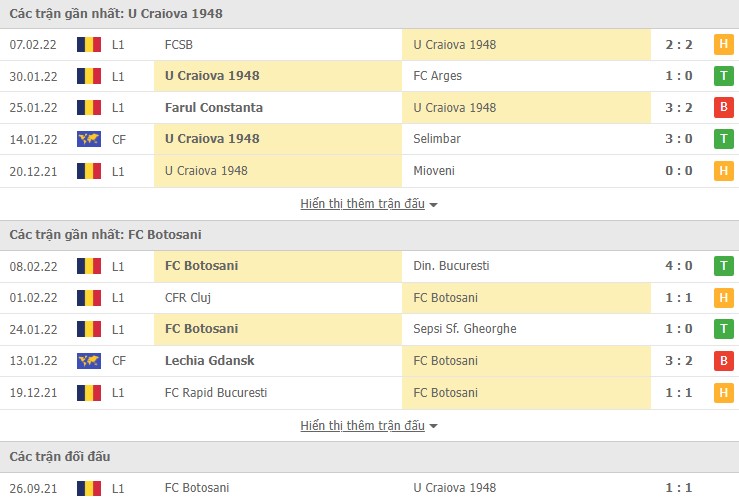Click Romania flag in 30.01.22 FC Arges row
The image size is (739, 504).
[x=89, y=76]
